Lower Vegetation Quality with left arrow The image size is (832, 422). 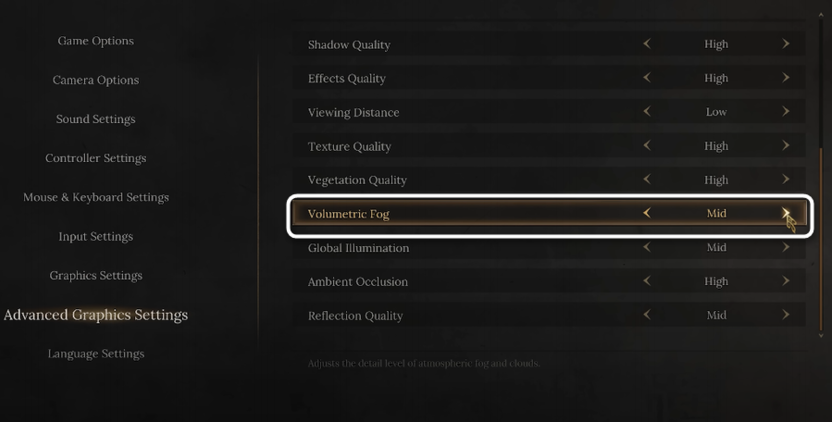pos(647,180)
